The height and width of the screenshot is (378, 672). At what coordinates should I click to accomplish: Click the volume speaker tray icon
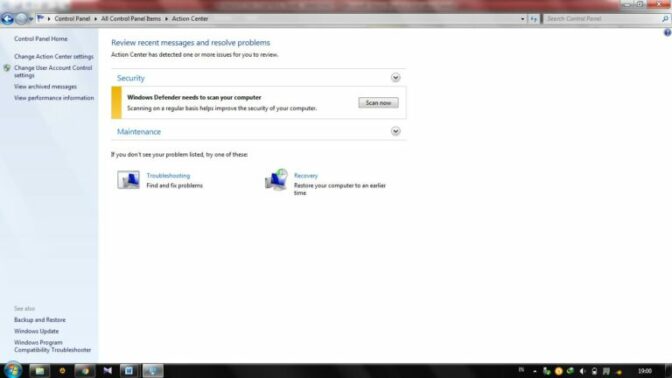[x=582, y=371]
